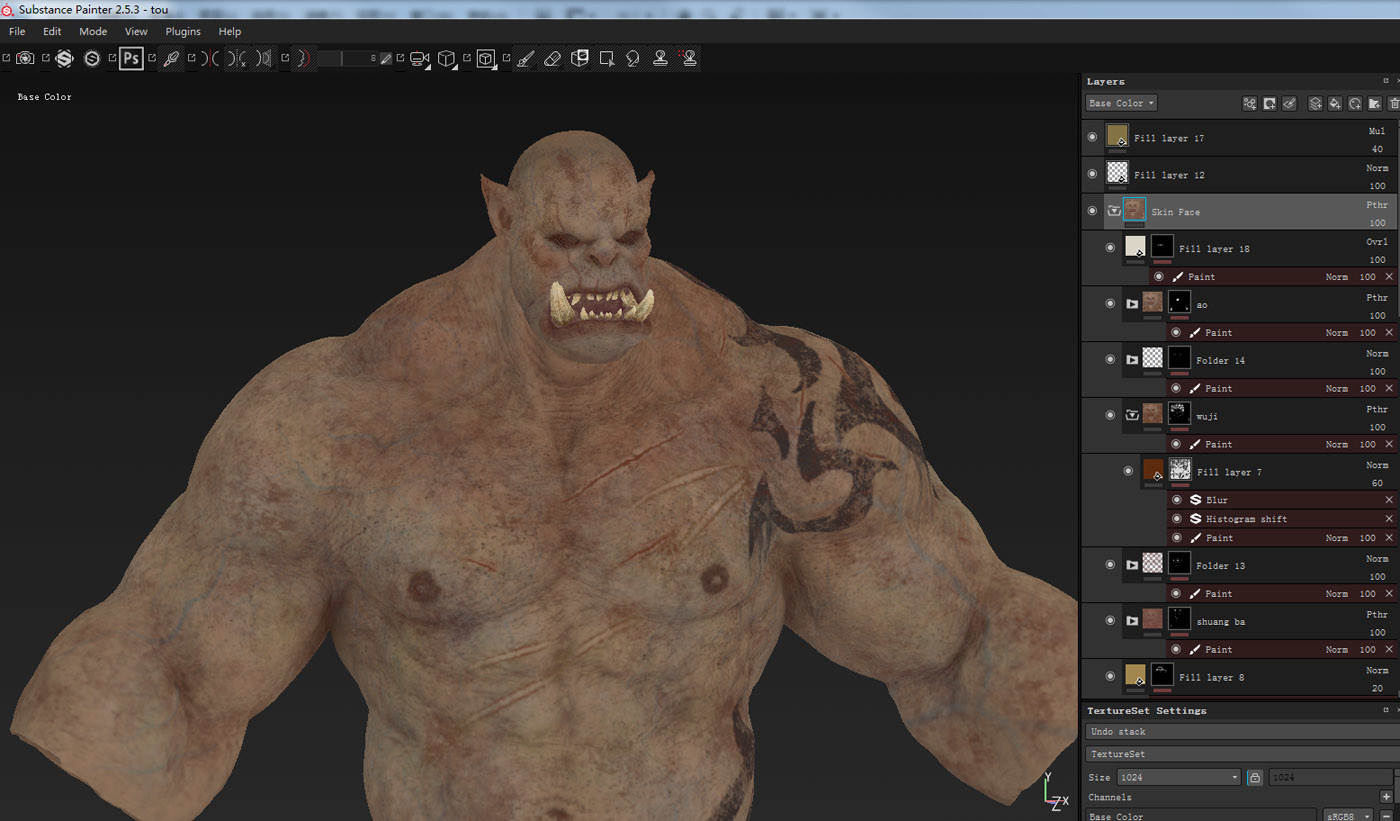Delete the selected layer with trash icon

[x=1394, y=103]
